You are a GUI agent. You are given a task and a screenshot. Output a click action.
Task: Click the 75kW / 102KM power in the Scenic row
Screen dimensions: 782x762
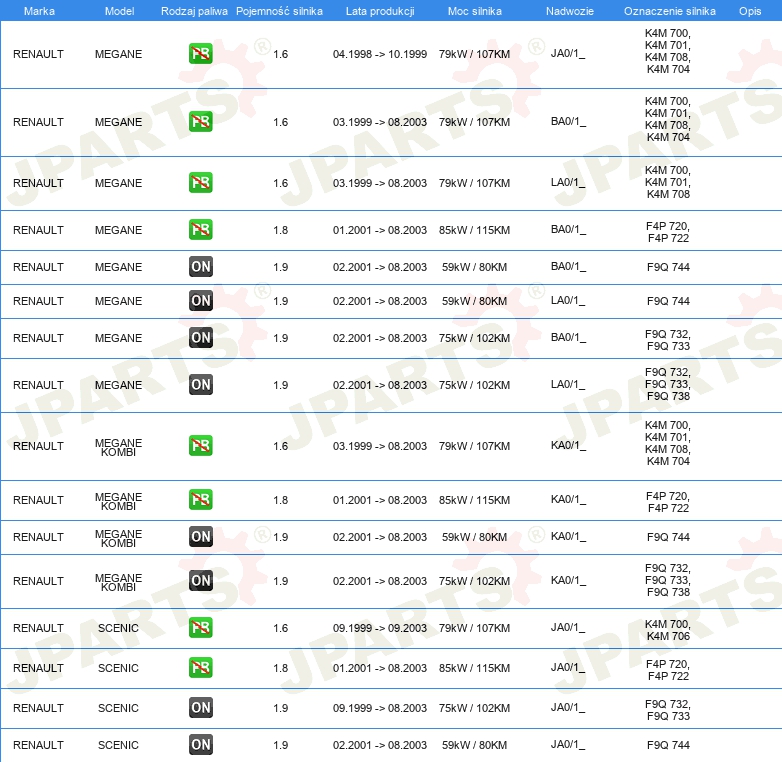pyautogui.click(x=474, y=708)
